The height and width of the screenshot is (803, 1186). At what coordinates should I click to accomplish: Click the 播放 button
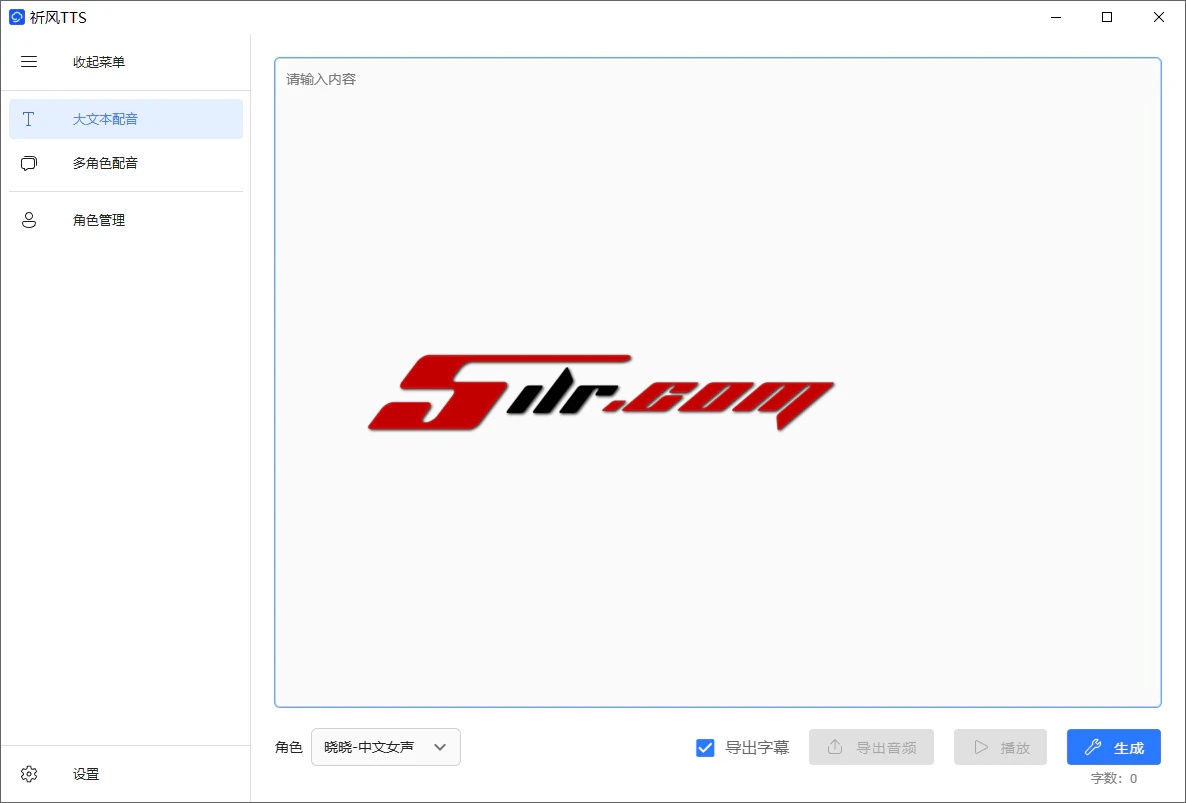tap(1000, 747)
